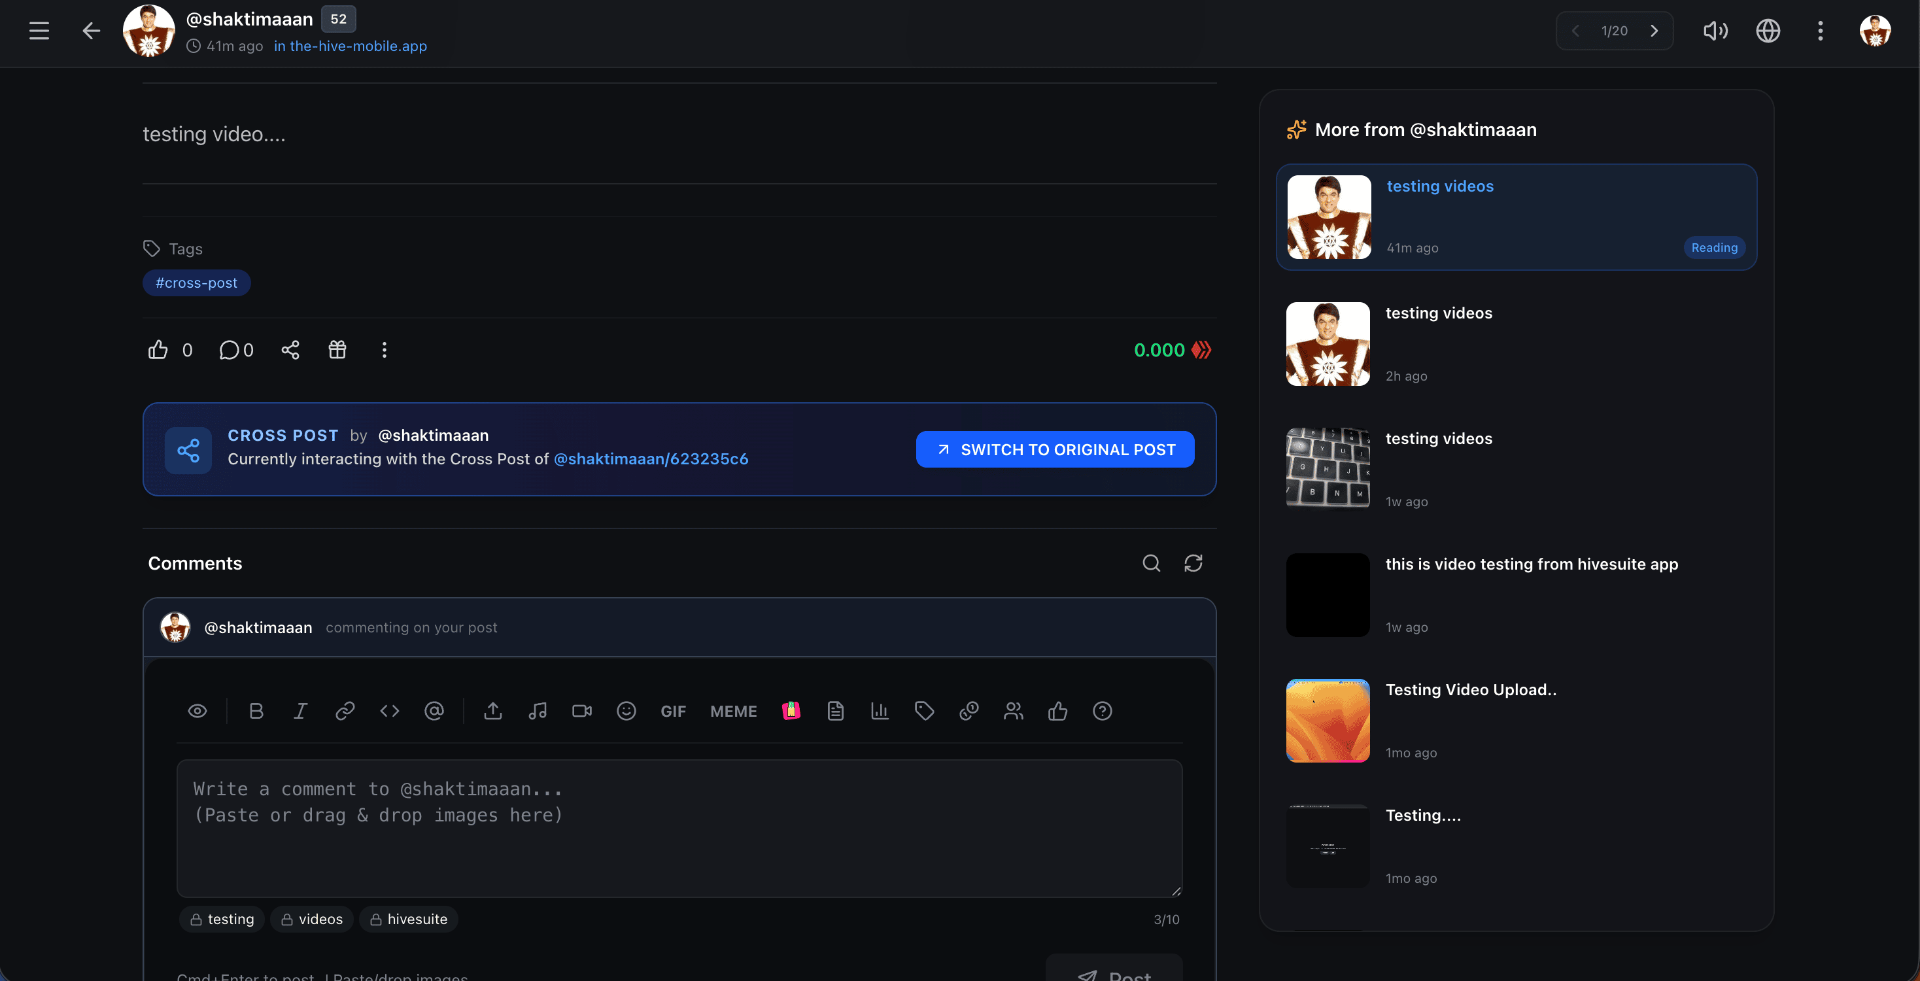The height and width of the screenshot is (981, 1920).
Task: Insert a link in comment editor
Action: tap(345, 711)
